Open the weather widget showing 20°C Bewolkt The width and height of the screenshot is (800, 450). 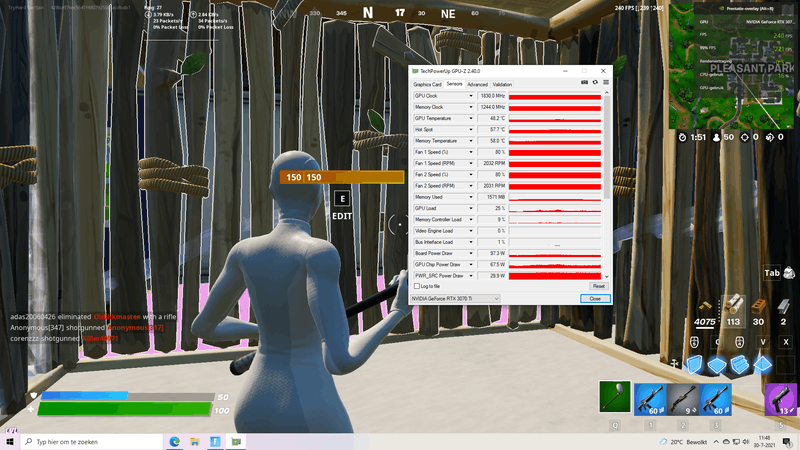[684, 442]
